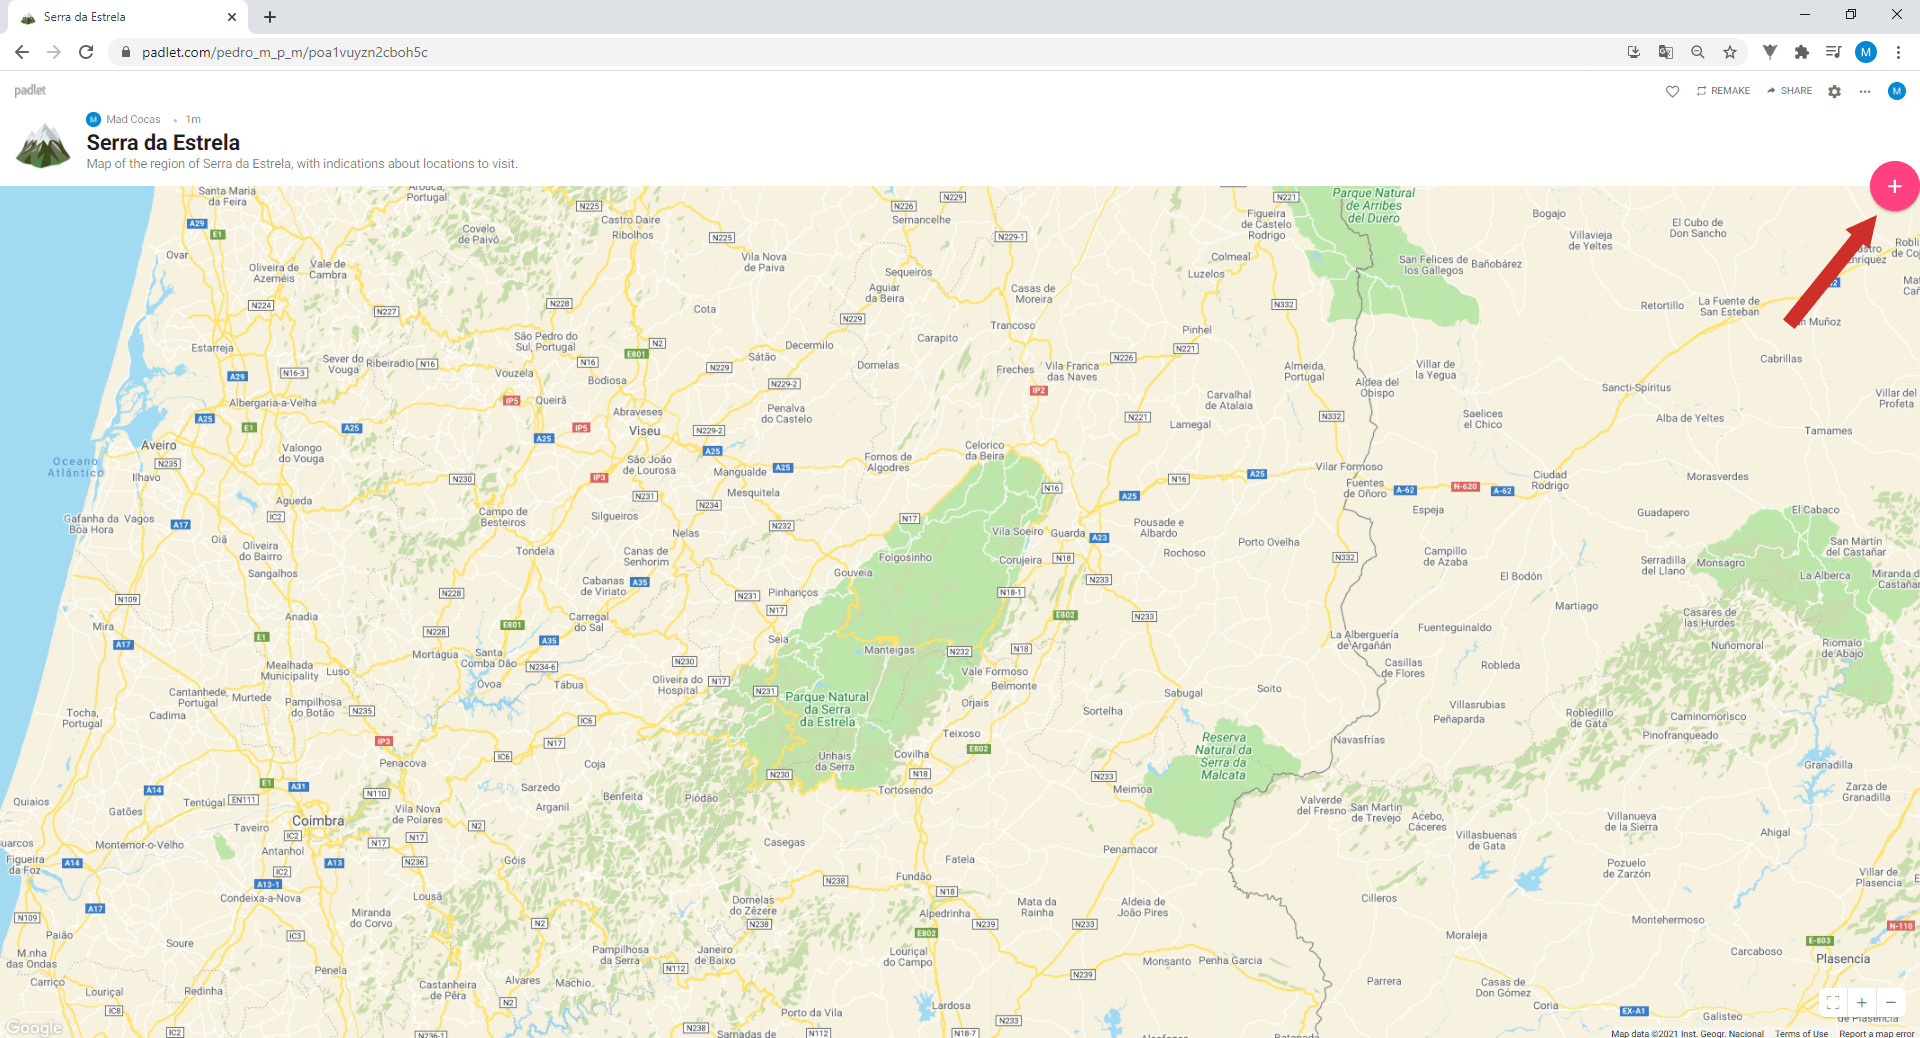Translate this page icon
Image resolution: width=1920 pixels, height=1038 pixels.
coord(1666,52)
